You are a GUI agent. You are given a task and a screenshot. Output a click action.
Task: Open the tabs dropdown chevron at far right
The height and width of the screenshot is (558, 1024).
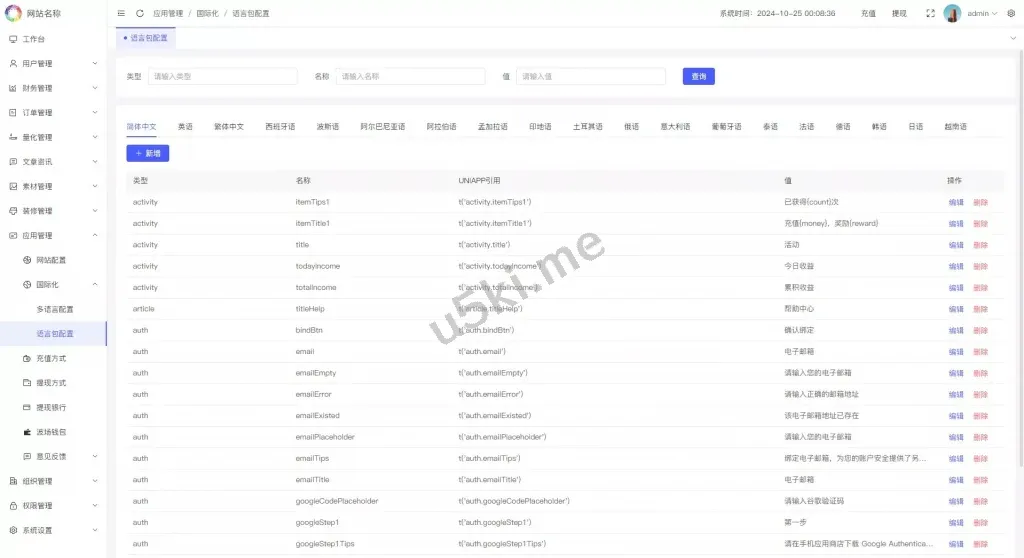[x=1014, y=38]
